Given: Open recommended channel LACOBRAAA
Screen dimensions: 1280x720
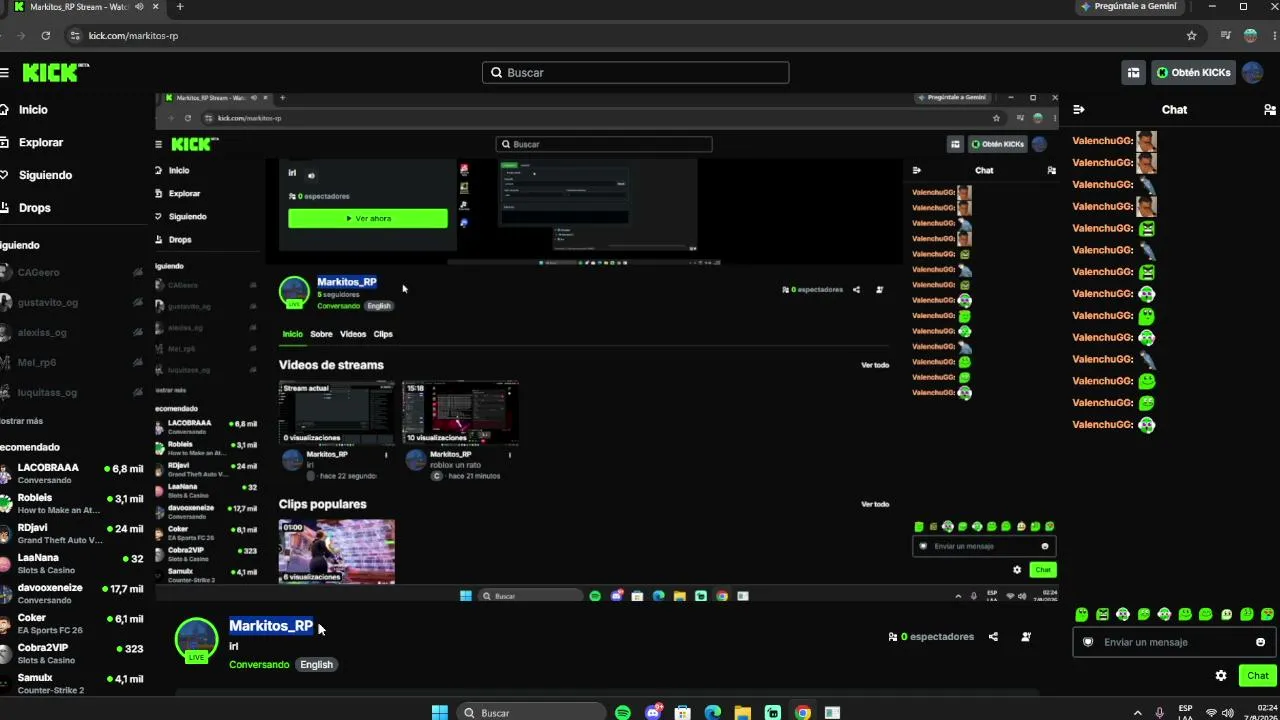Looking at the screenshot, I should (x=72, y=474).
